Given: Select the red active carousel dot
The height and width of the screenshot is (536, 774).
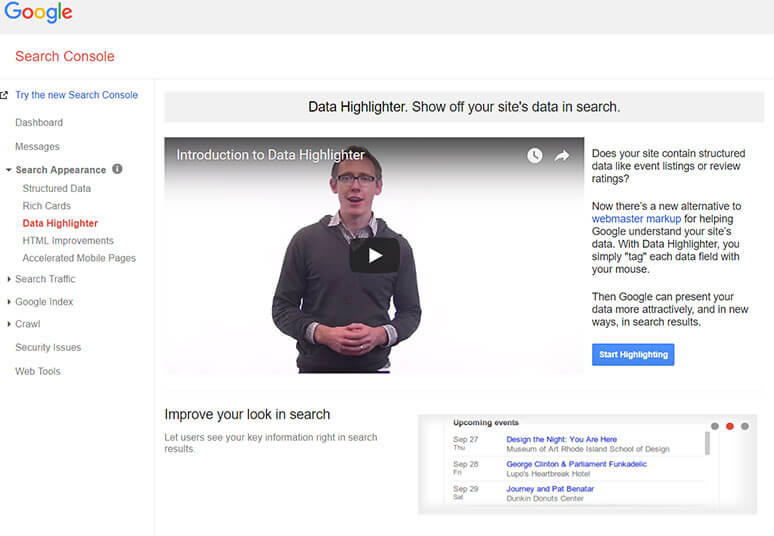Looking at the screenshot, I should coord(730,426).
